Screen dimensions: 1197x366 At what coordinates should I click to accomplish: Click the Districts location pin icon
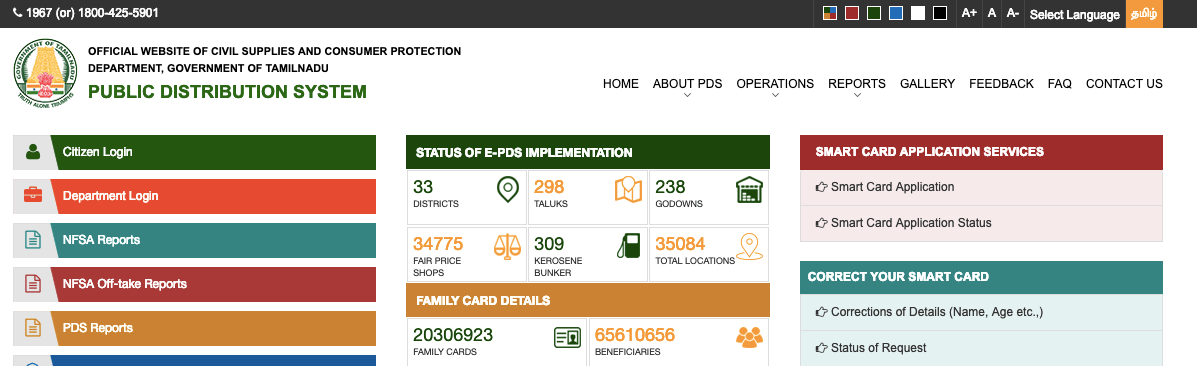(508, 189)
